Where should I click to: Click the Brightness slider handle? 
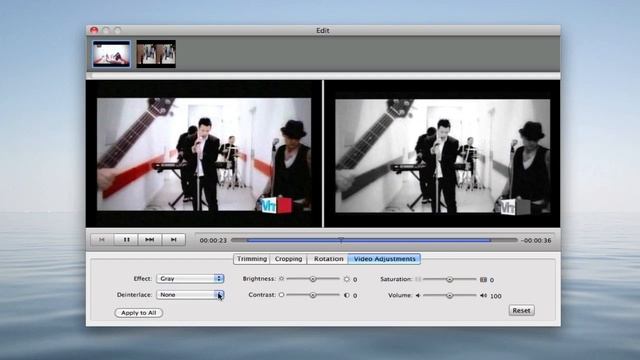point(313,279)
